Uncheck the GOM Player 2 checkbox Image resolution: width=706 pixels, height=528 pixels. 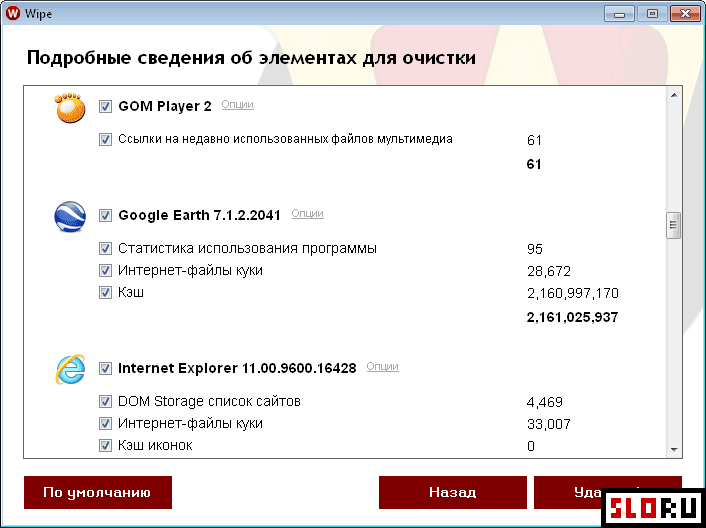[x=105, y=107]
